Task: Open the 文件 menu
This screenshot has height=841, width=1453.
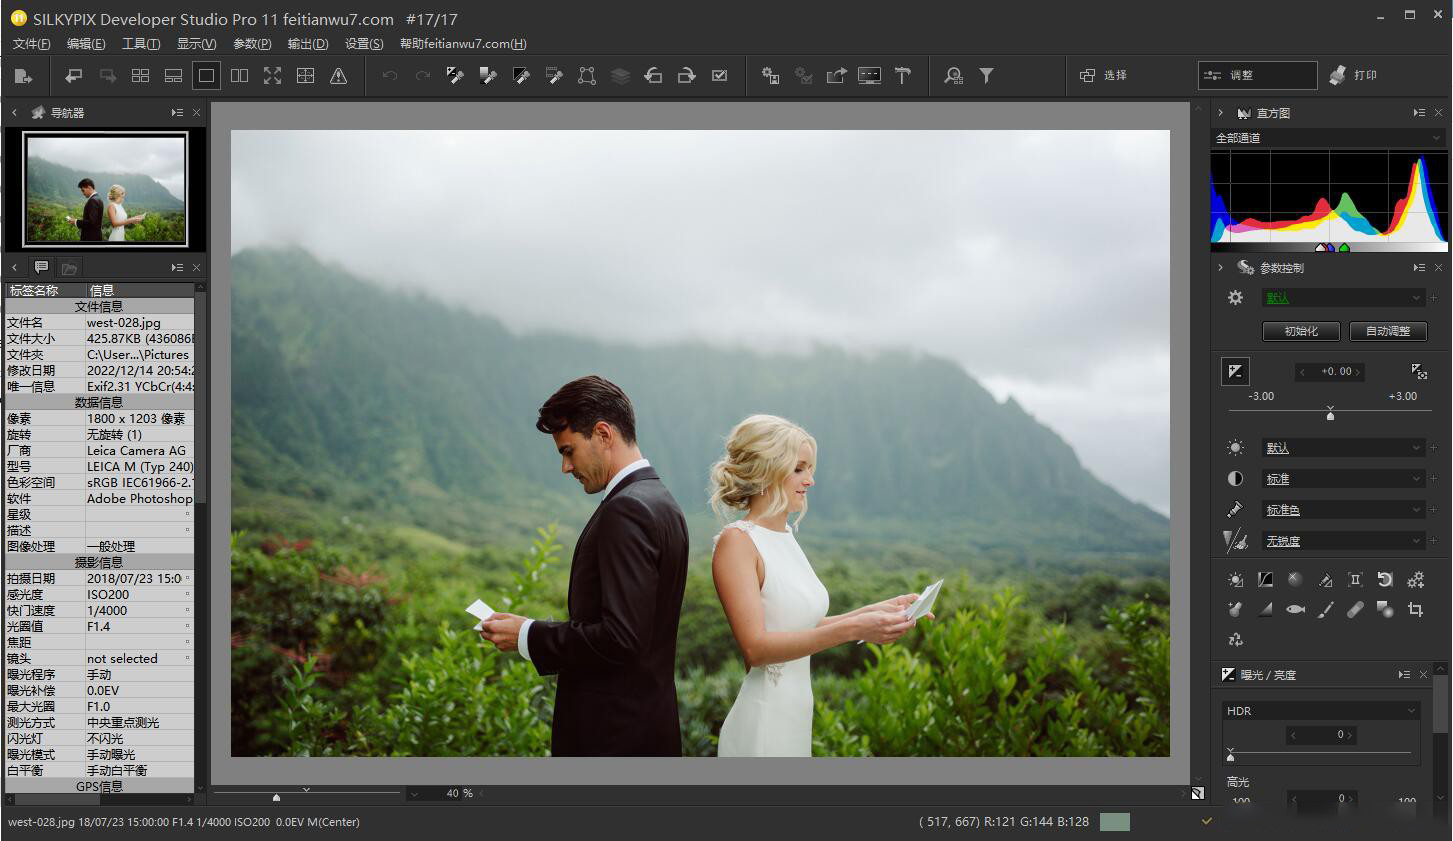Action: point(29,44)
